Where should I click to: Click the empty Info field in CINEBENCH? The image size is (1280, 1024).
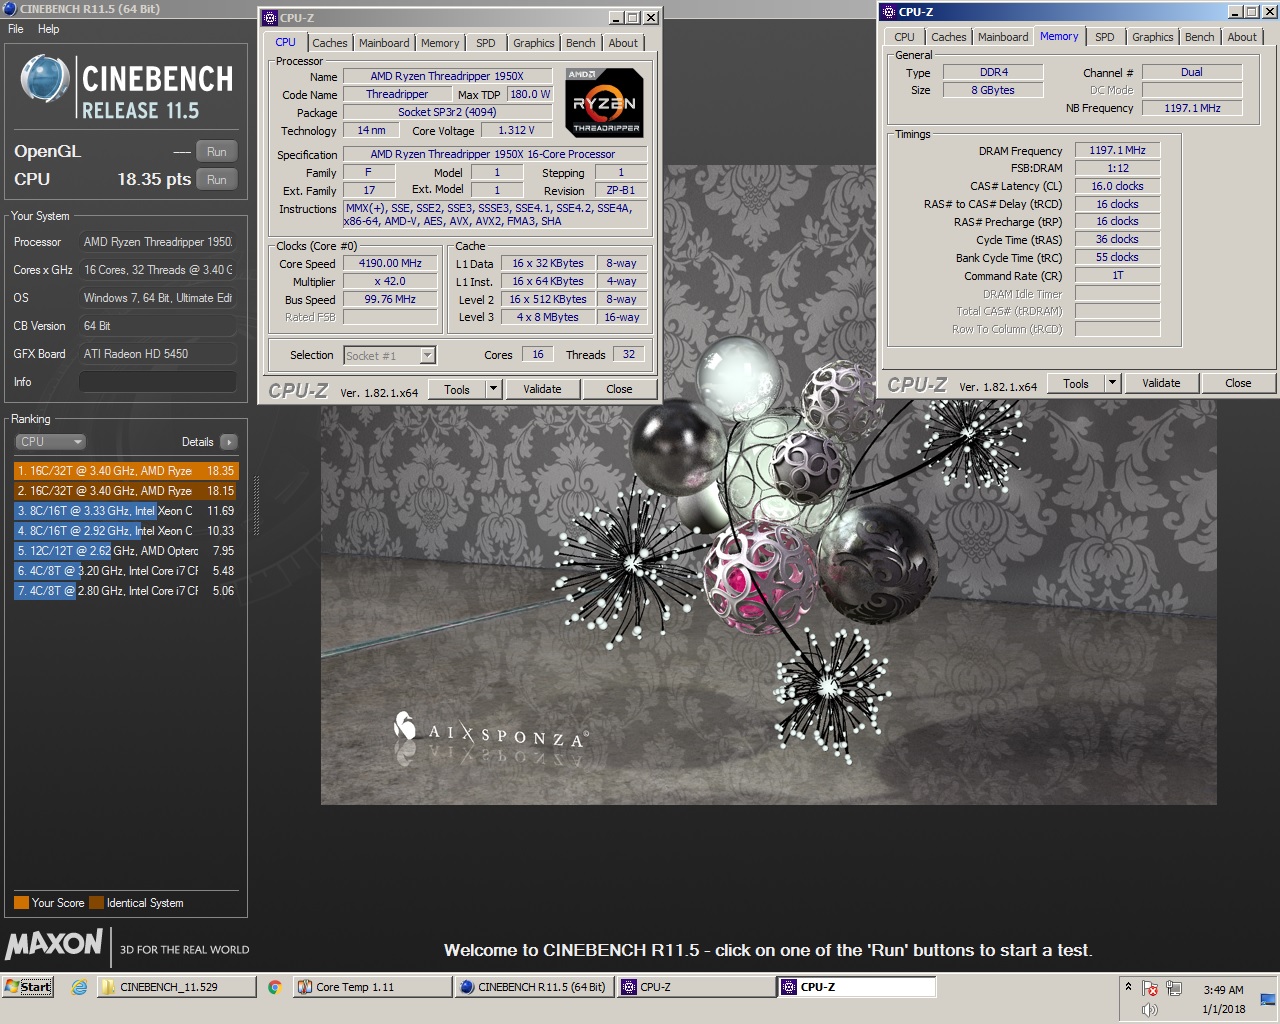157,382
